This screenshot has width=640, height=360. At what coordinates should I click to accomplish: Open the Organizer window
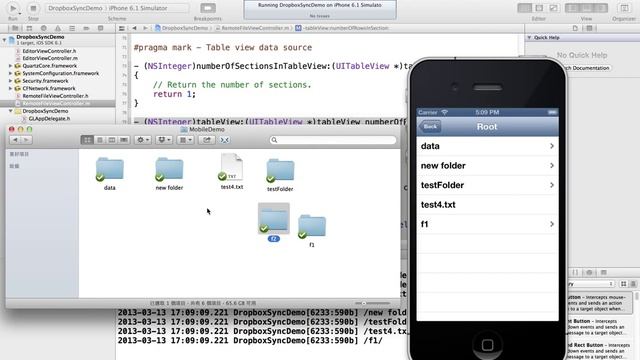[624, 8]
